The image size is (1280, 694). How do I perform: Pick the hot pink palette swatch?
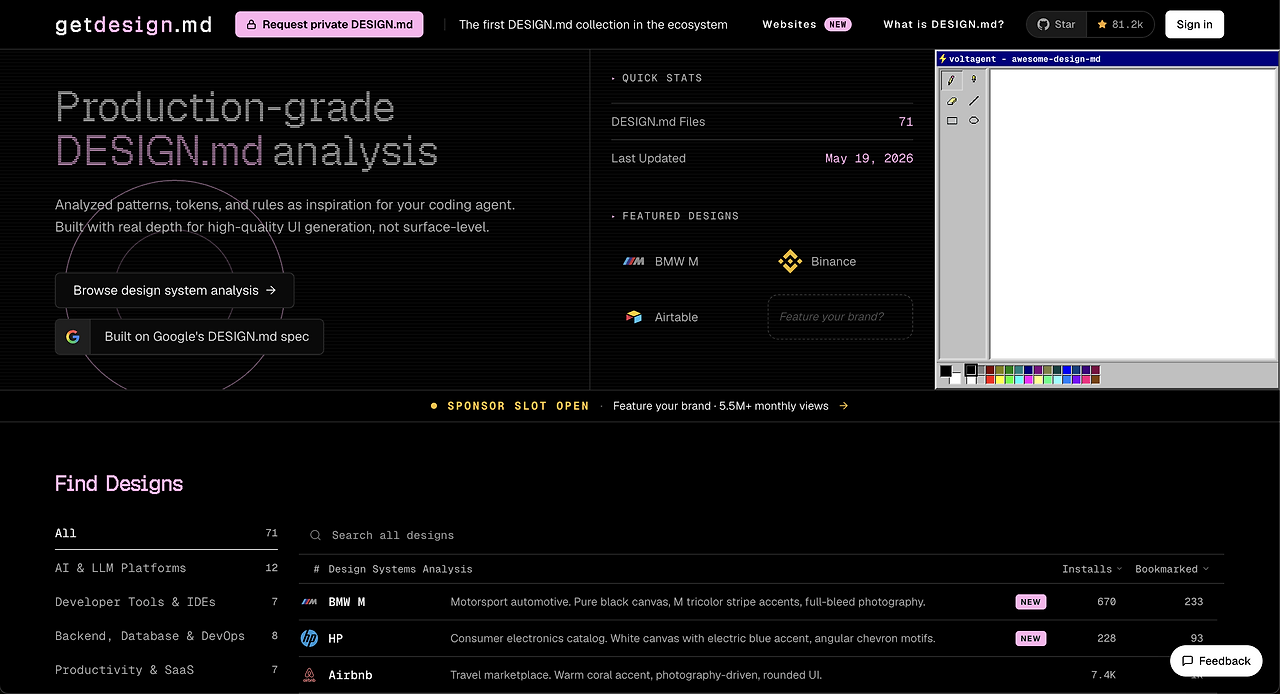coord(1086,380)
